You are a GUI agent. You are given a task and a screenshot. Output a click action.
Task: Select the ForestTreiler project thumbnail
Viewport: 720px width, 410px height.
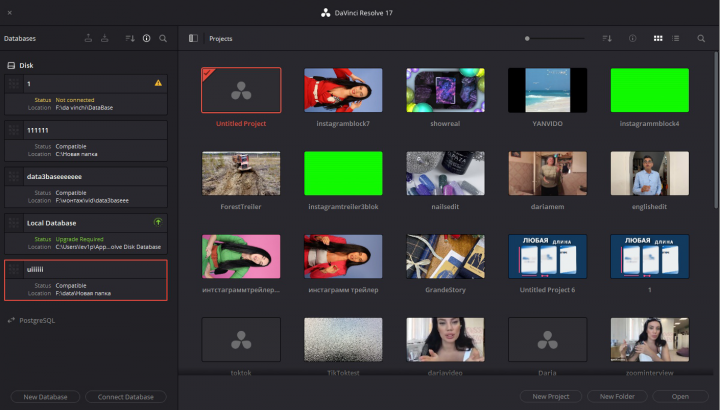[x=241, y=174]
